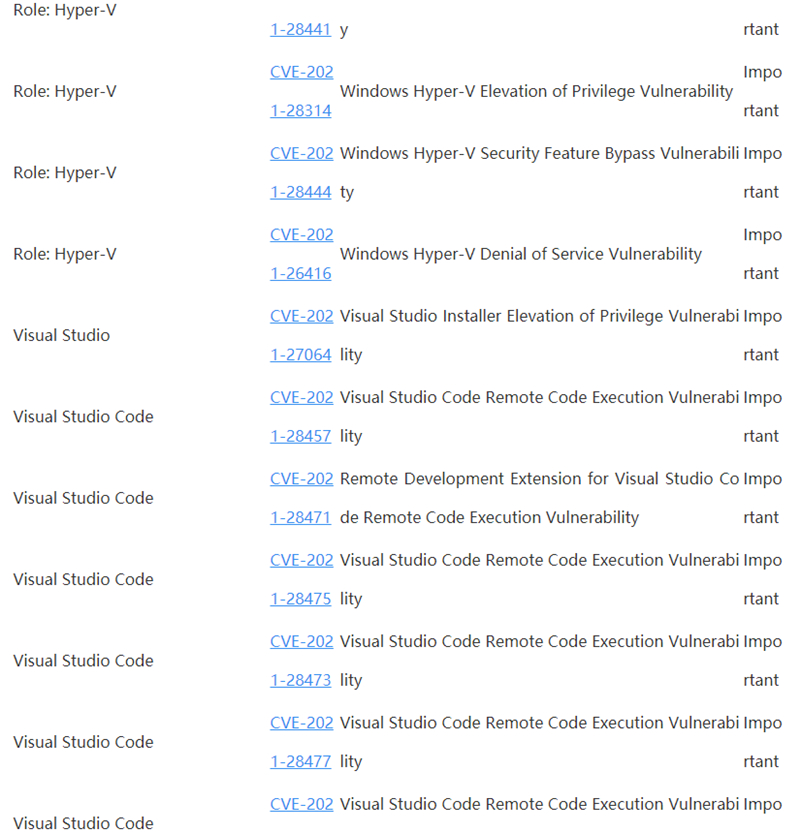Open the CVE link ending in 1-28314
The width and height of the screenshot is (800, 832).
(x=300, y=111)
